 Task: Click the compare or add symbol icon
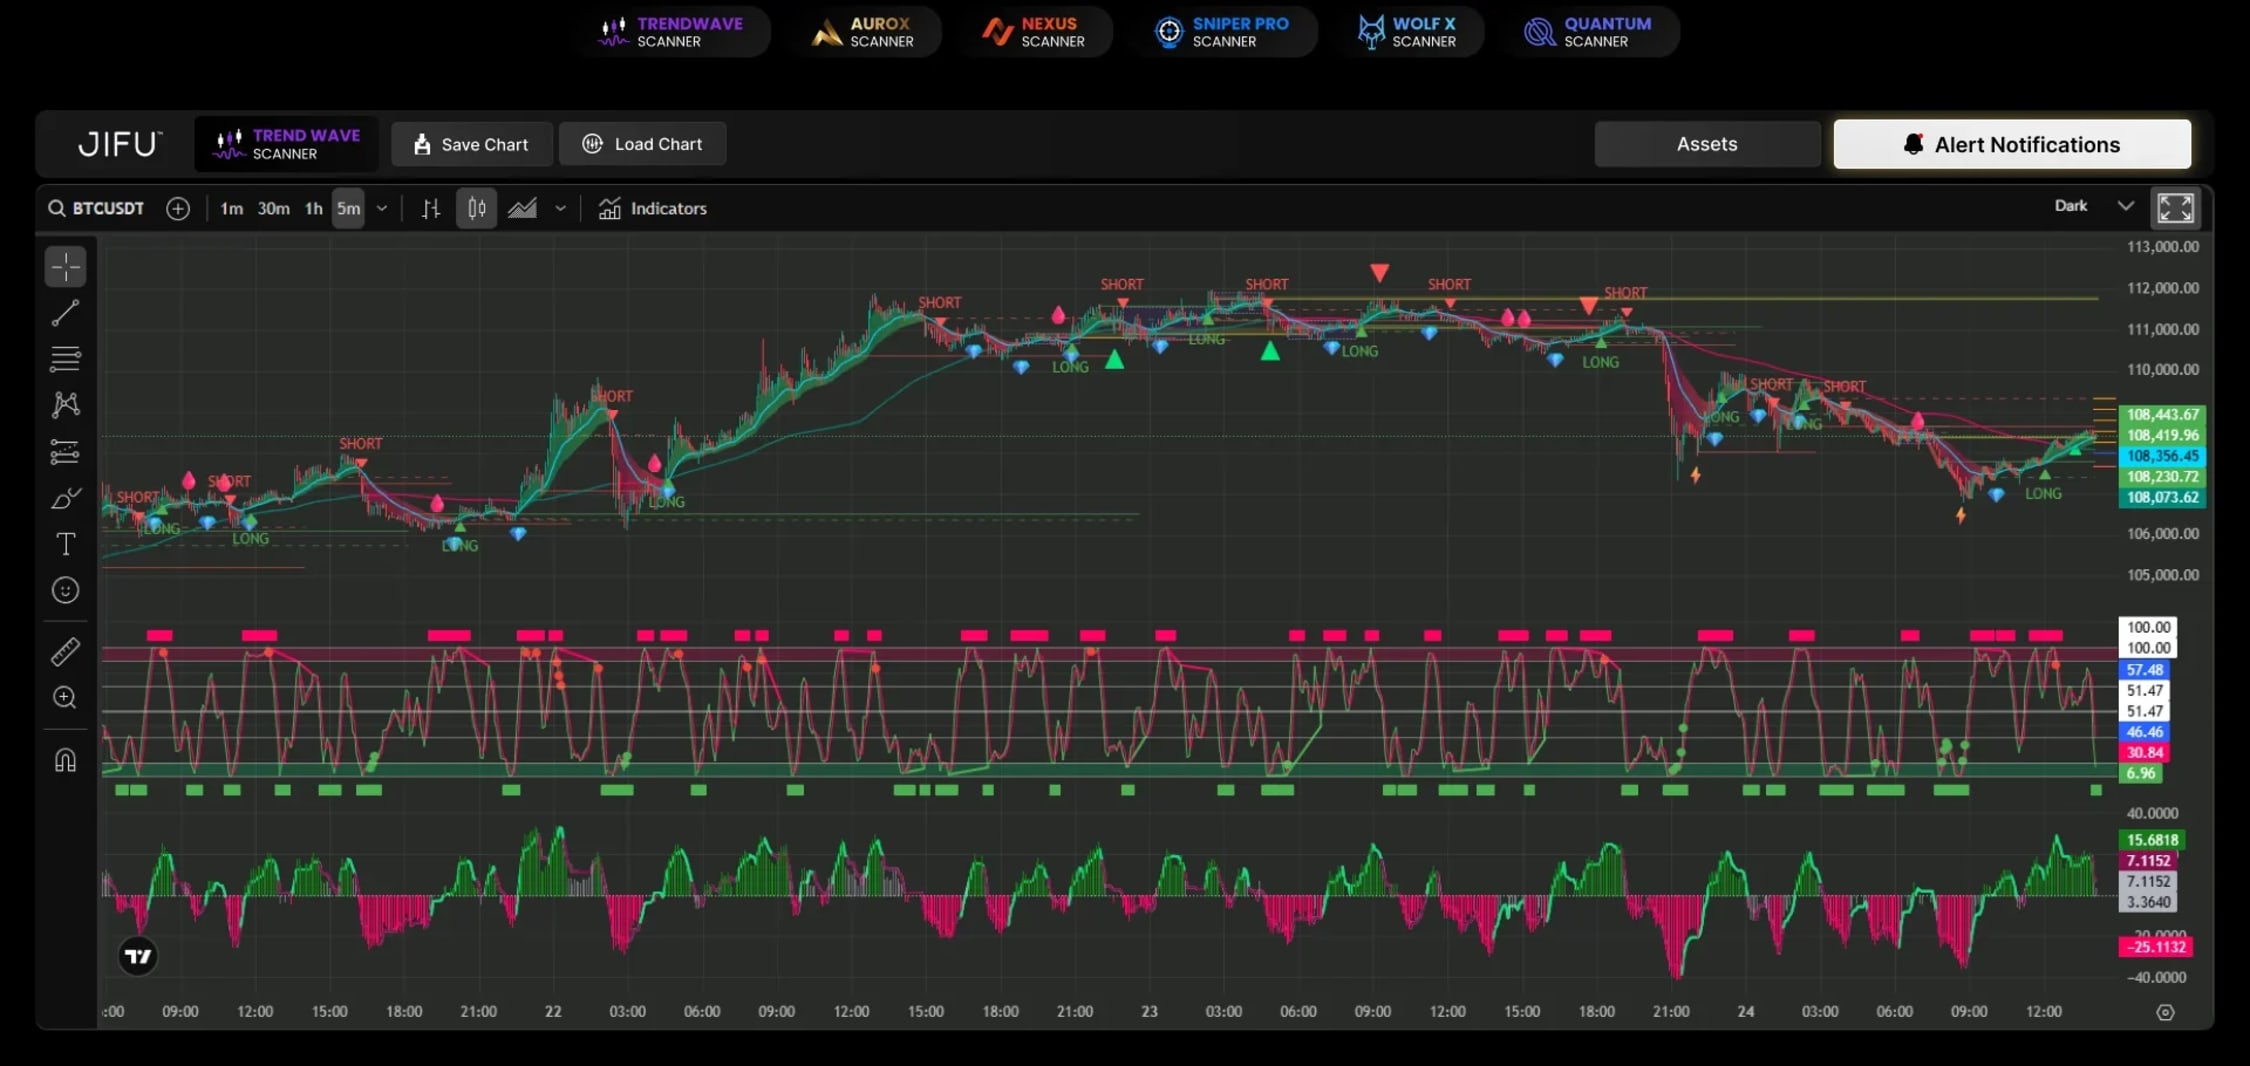point(178,208)
